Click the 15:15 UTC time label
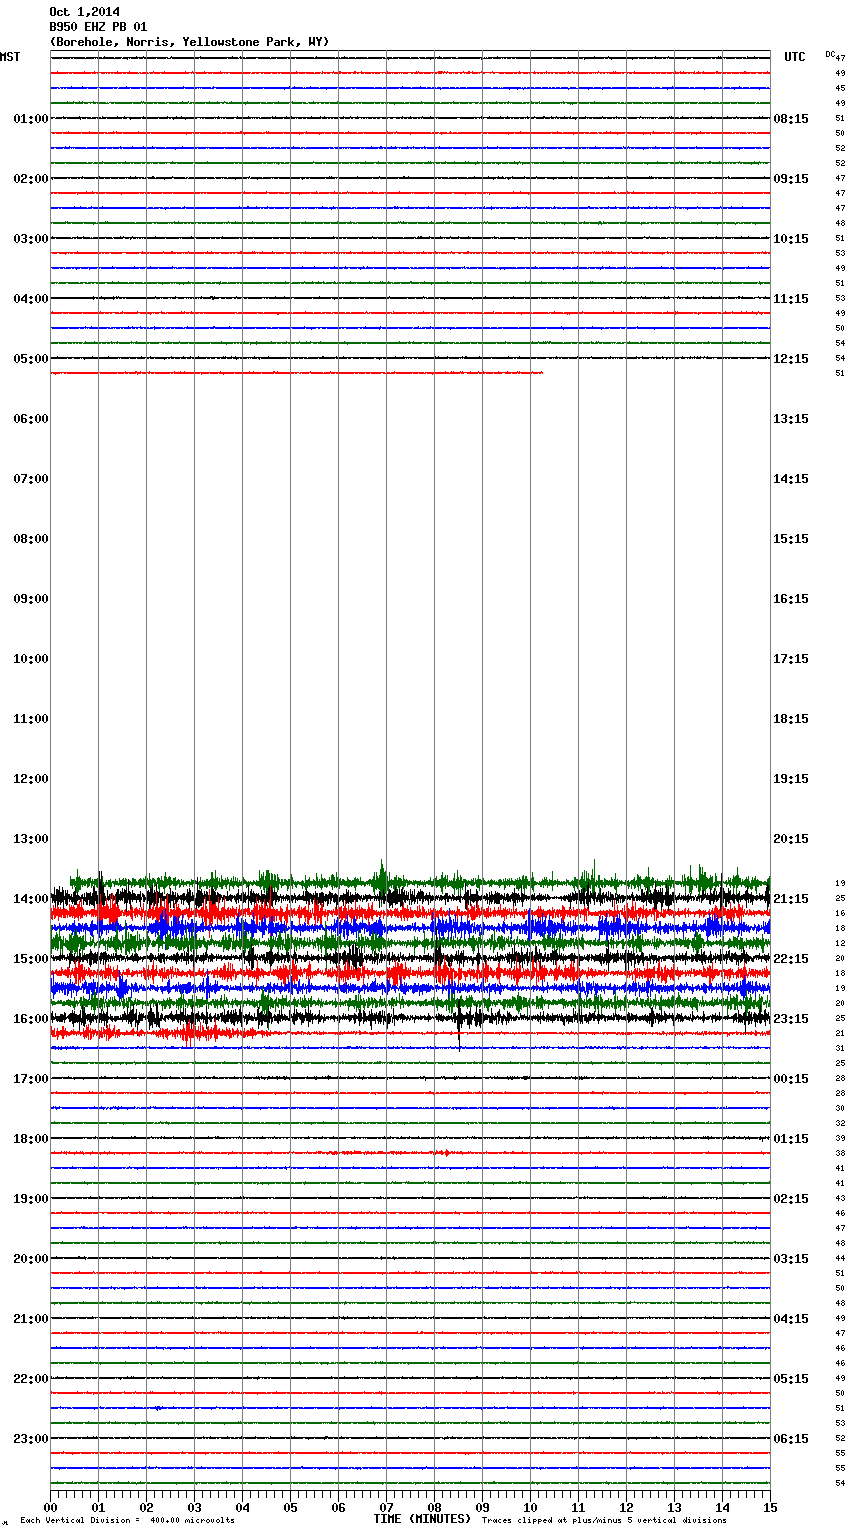 pos(791,539)
